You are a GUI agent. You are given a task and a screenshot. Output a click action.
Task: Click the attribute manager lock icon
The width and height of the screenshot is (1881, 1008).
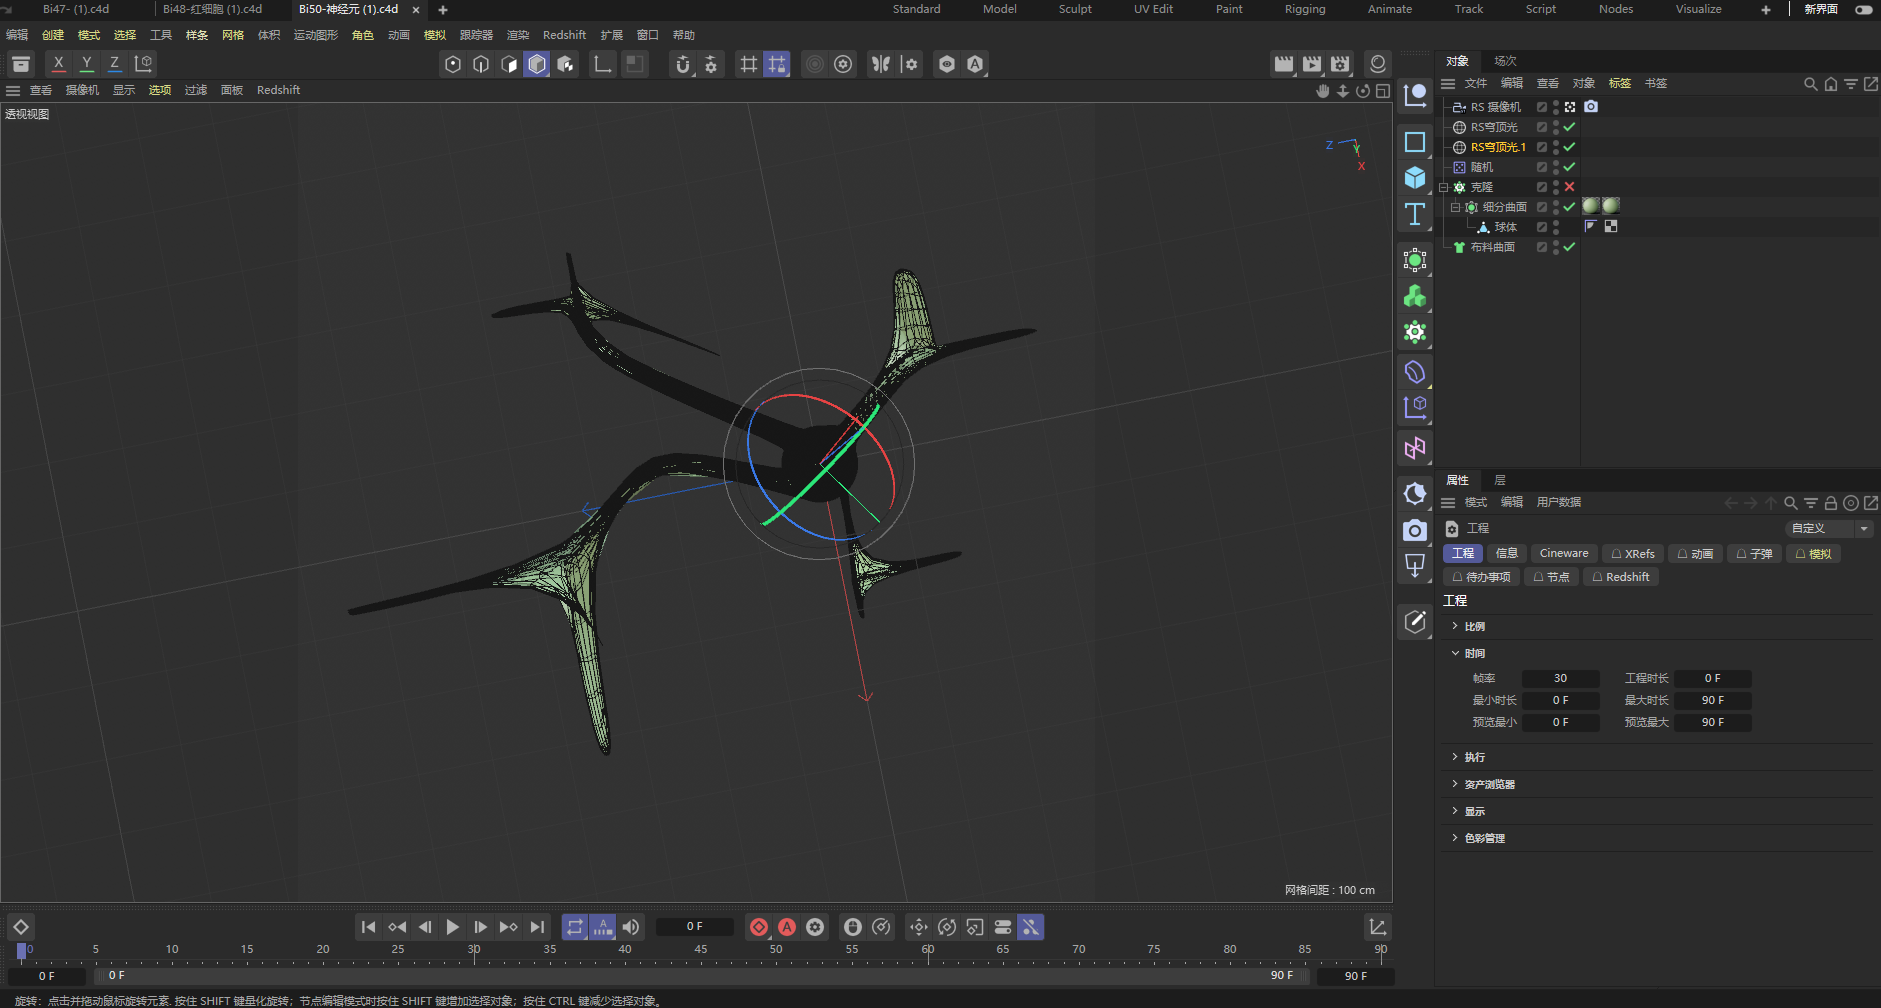[1831, 503]
